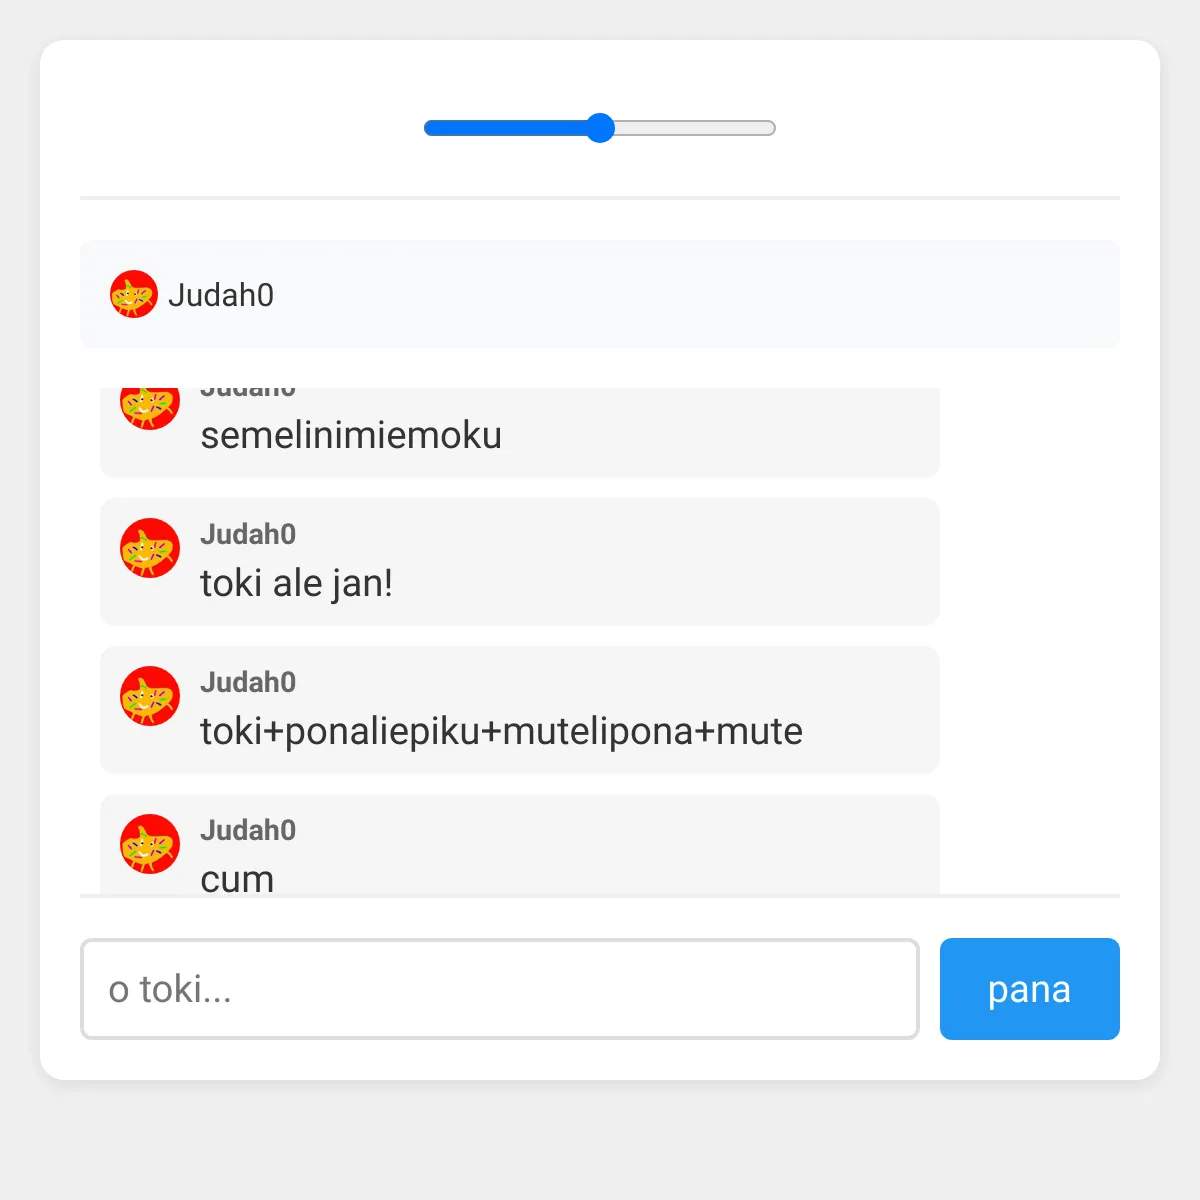
Task: Click the partly hidden username at top of chat list
Action: point(248,392)
